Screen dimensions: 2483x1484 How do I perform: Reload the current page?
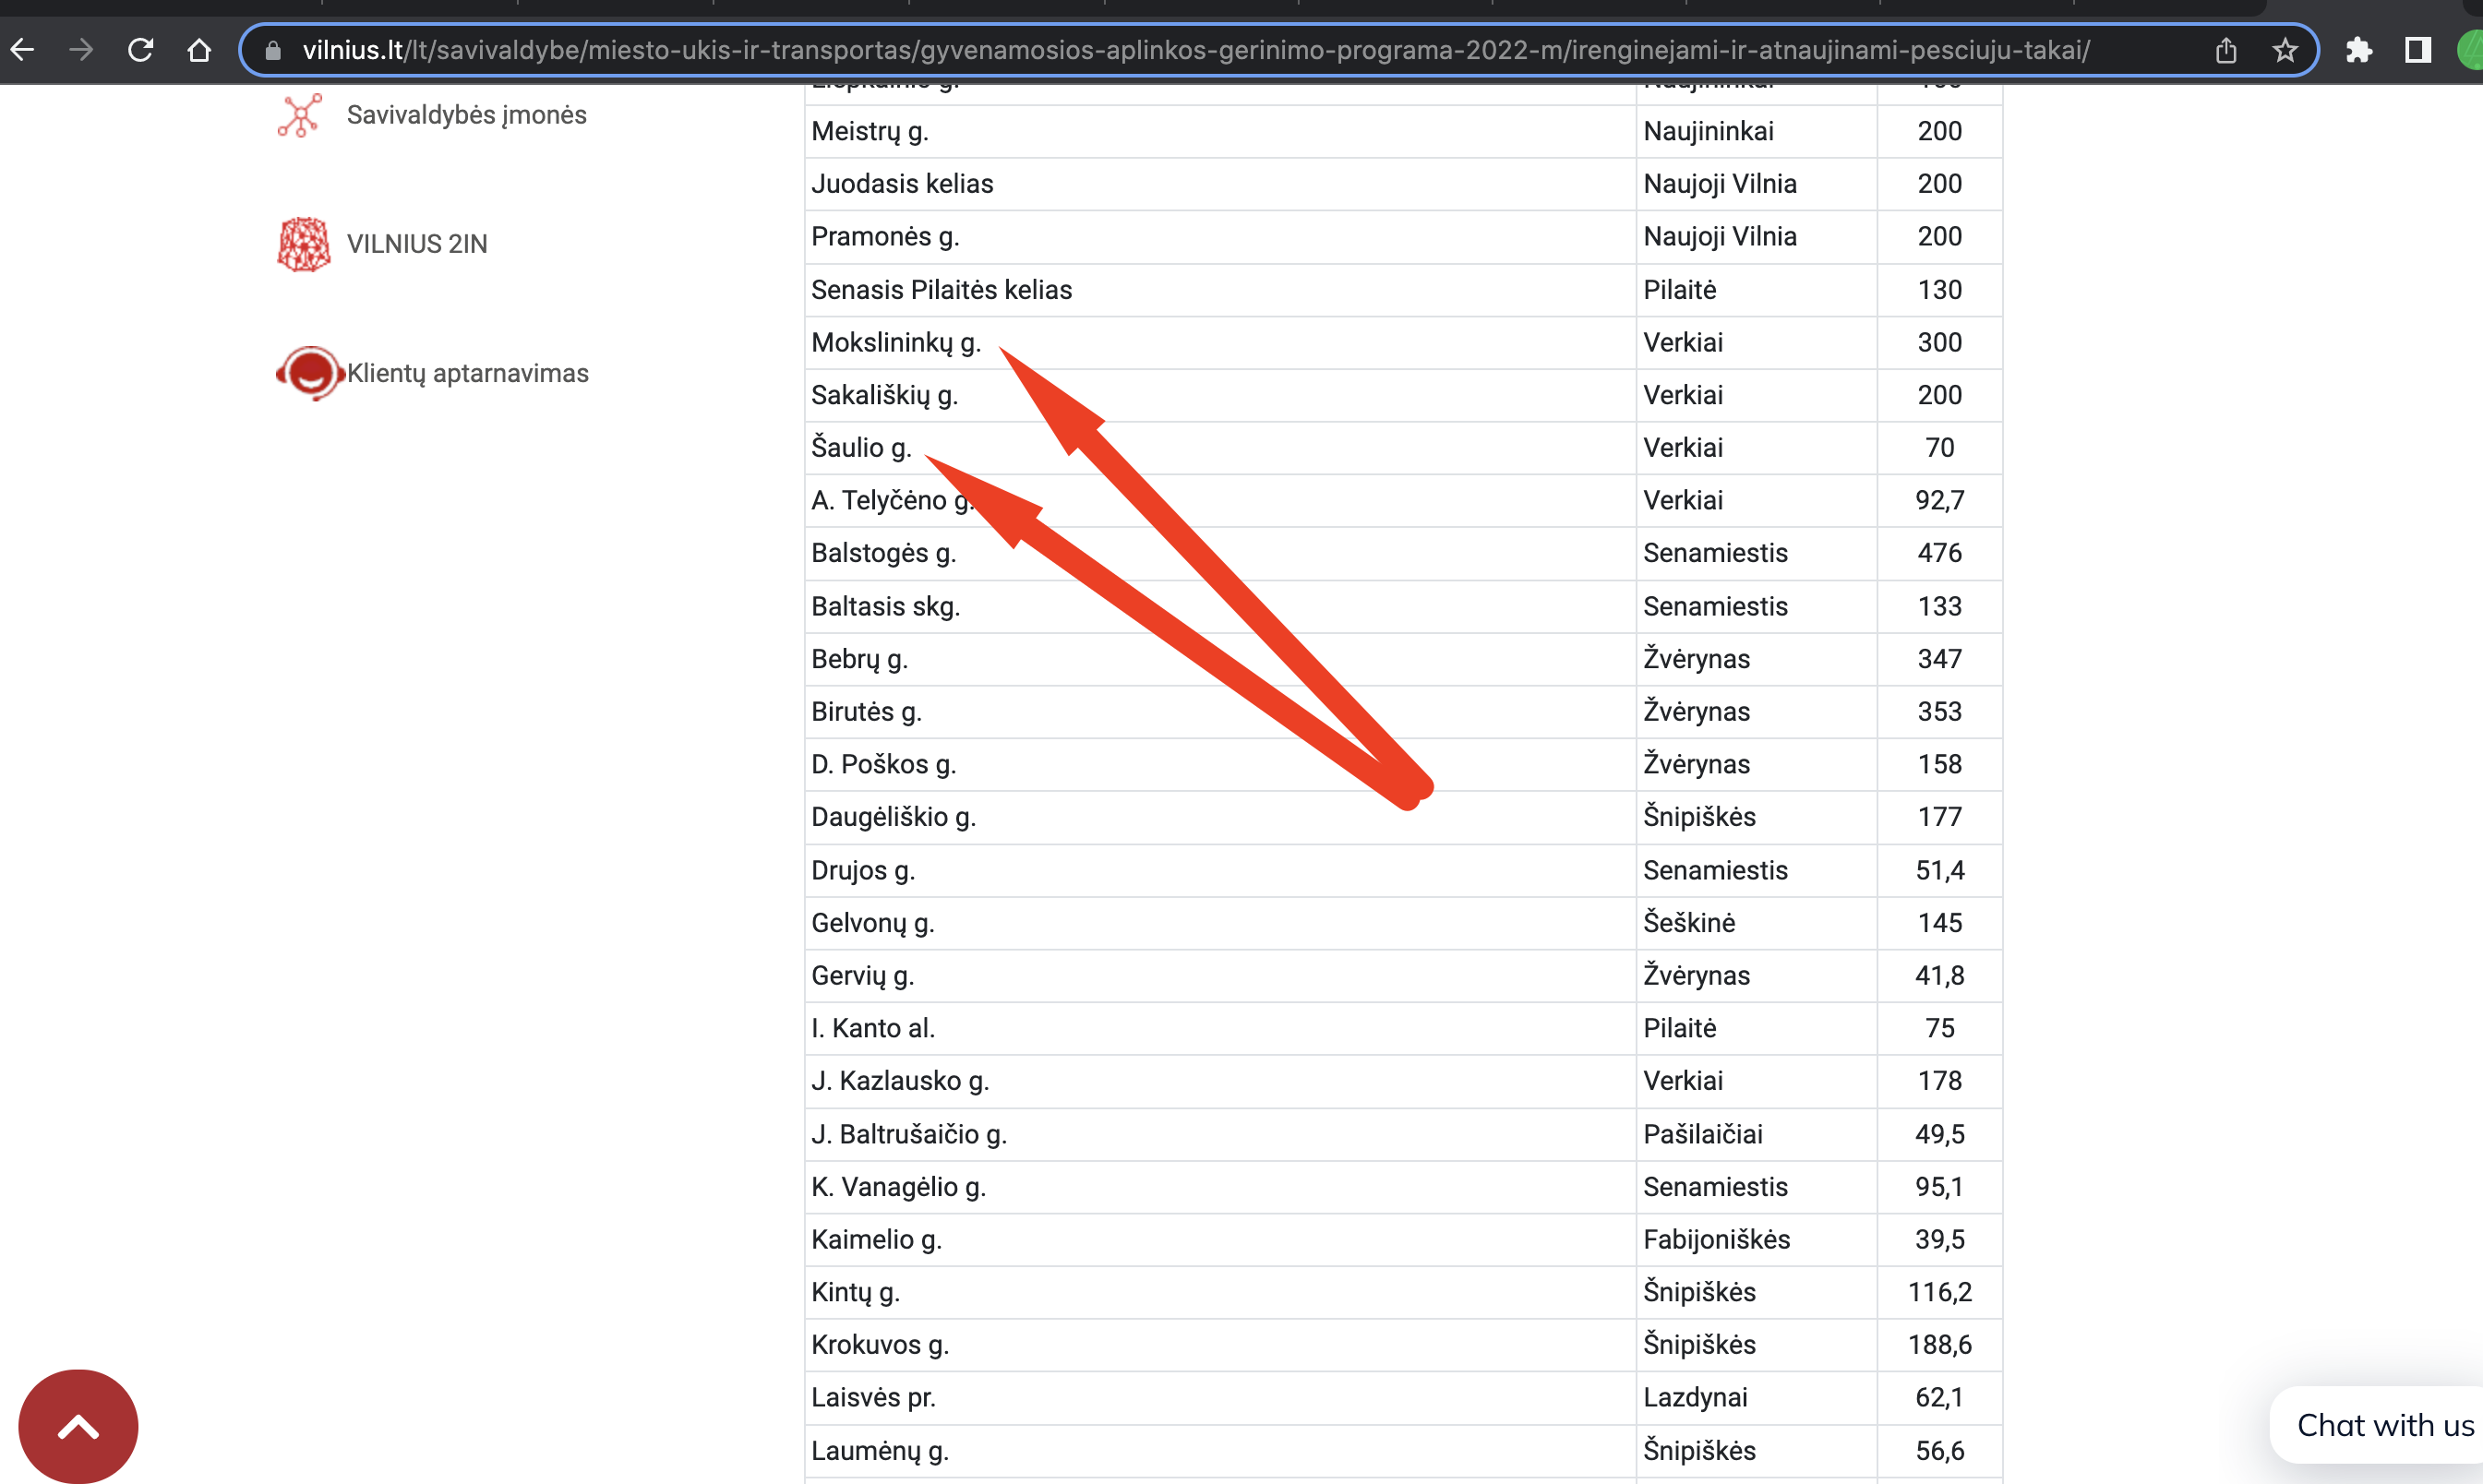pos(140,50)
